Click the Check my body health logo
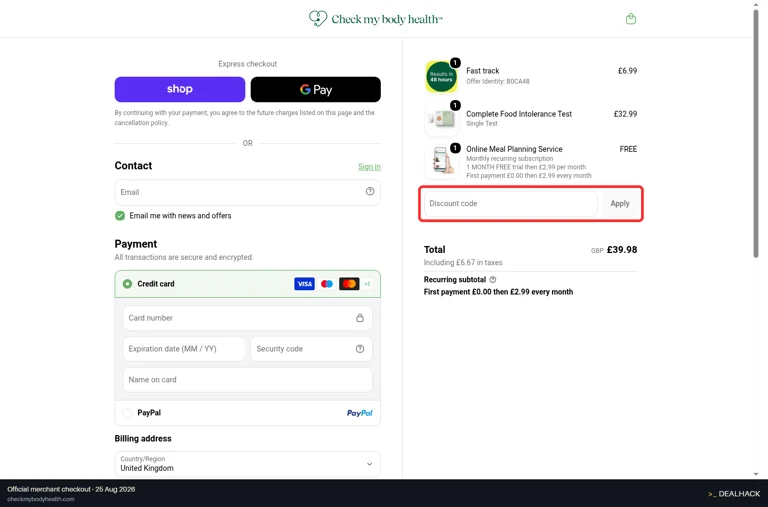Screen dimensions: 768x507 coord(376,19)
